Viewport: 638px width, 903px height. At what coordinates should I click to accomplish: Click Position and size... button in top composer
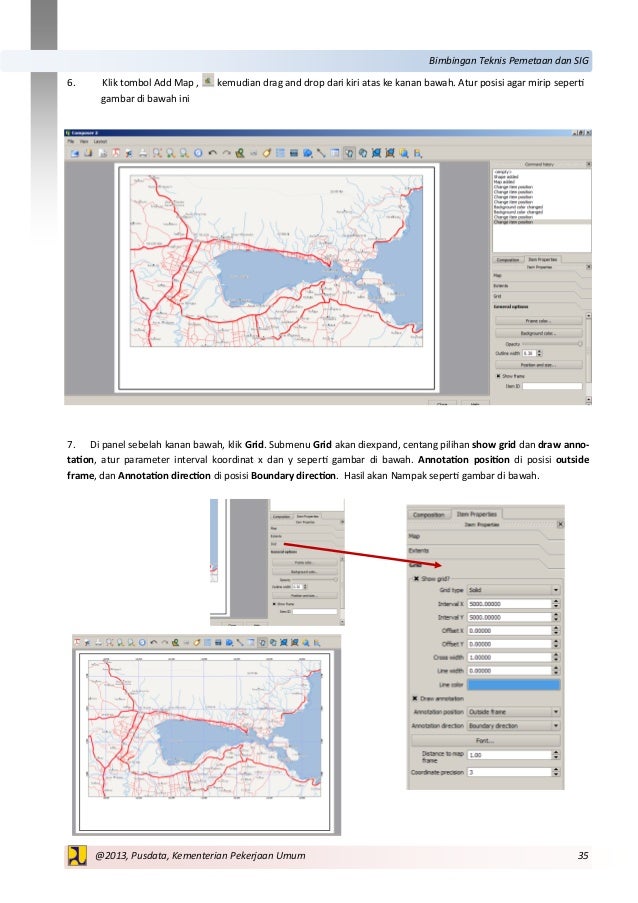pos(538,365)
